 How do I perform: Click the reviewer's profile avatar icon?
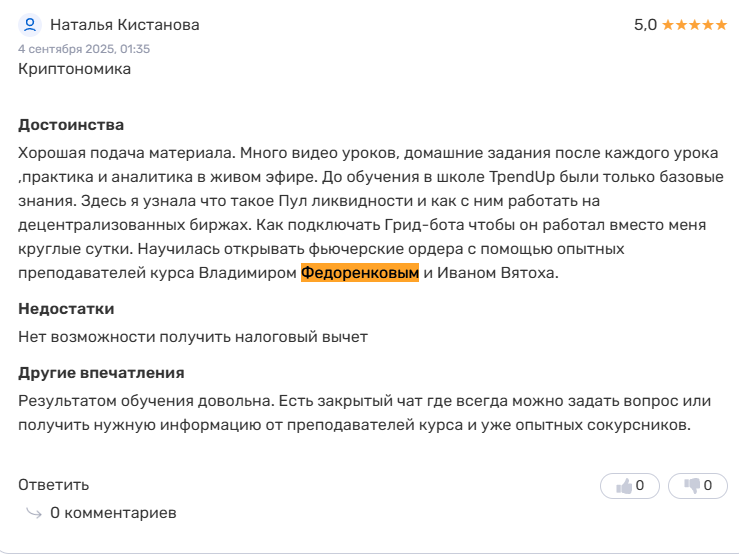(30, 24)
